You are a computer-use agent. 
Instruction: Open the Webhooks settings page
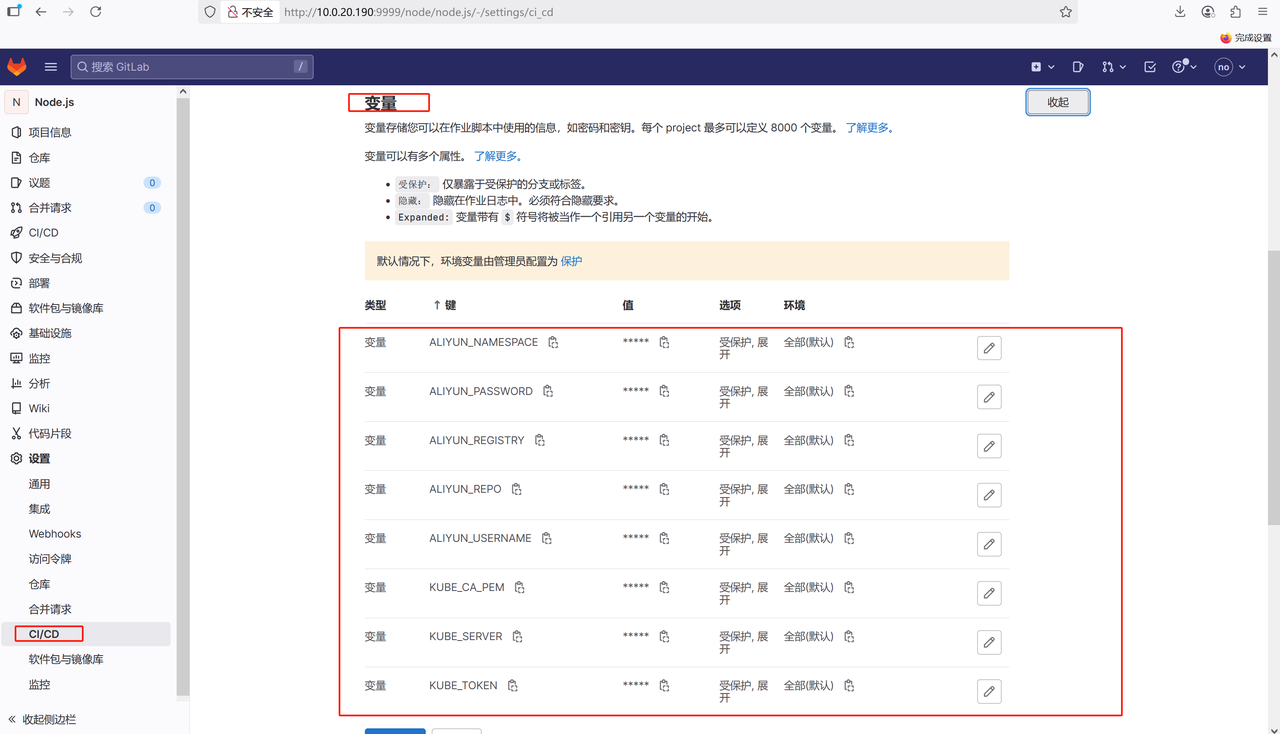(x=55, y=534)
